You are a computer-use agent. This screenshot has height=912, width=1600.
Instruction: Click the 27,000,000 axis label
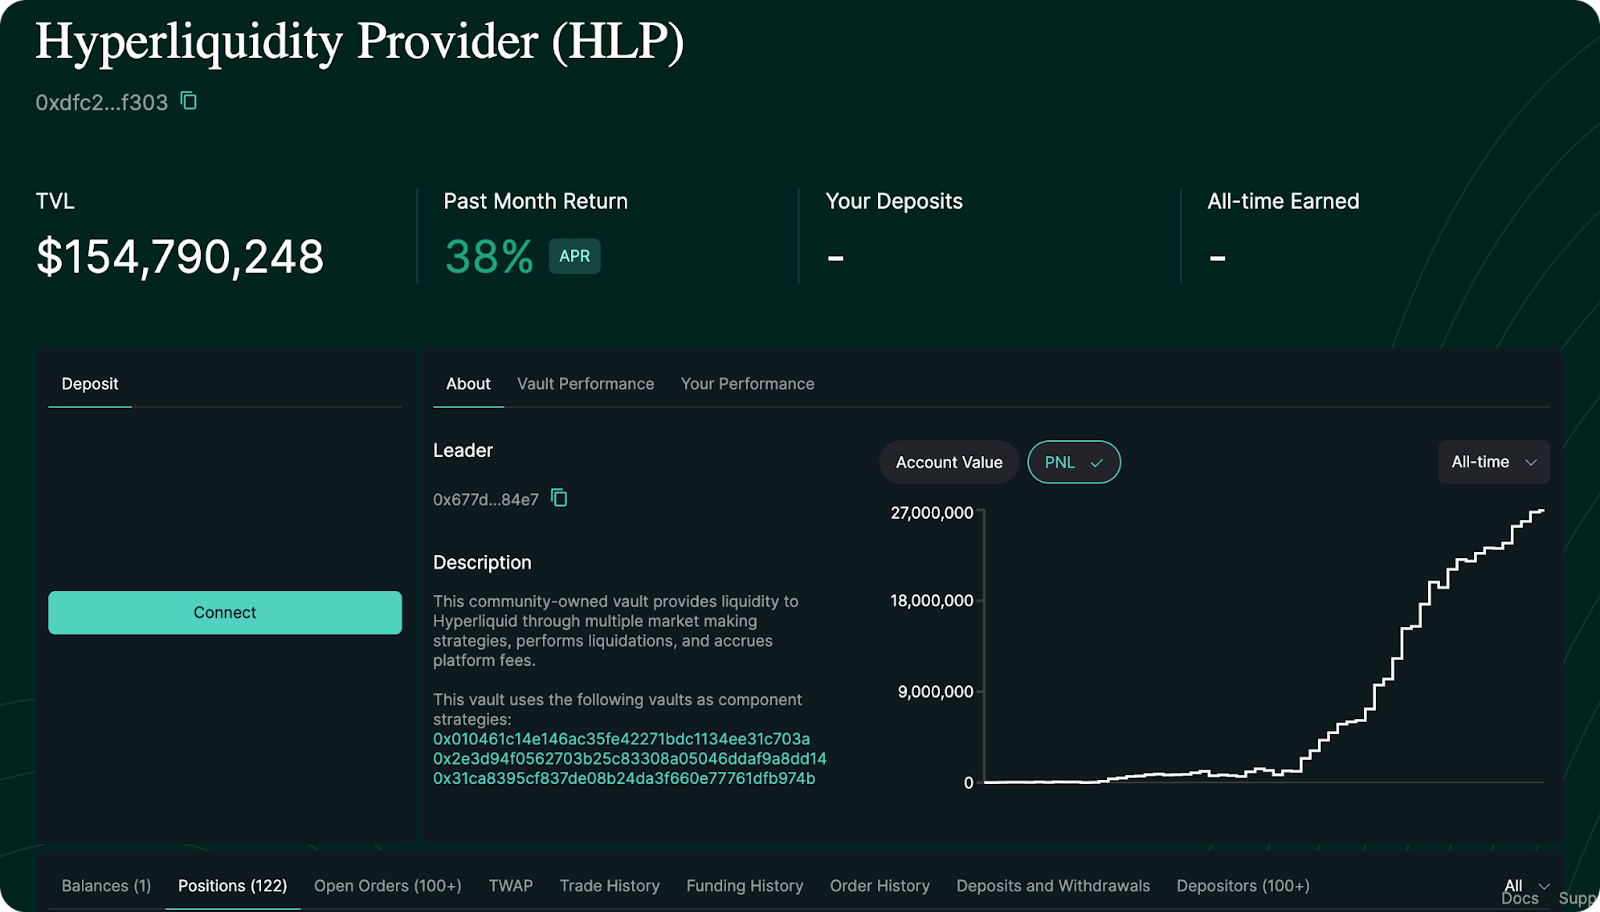[x=932, y=513]
